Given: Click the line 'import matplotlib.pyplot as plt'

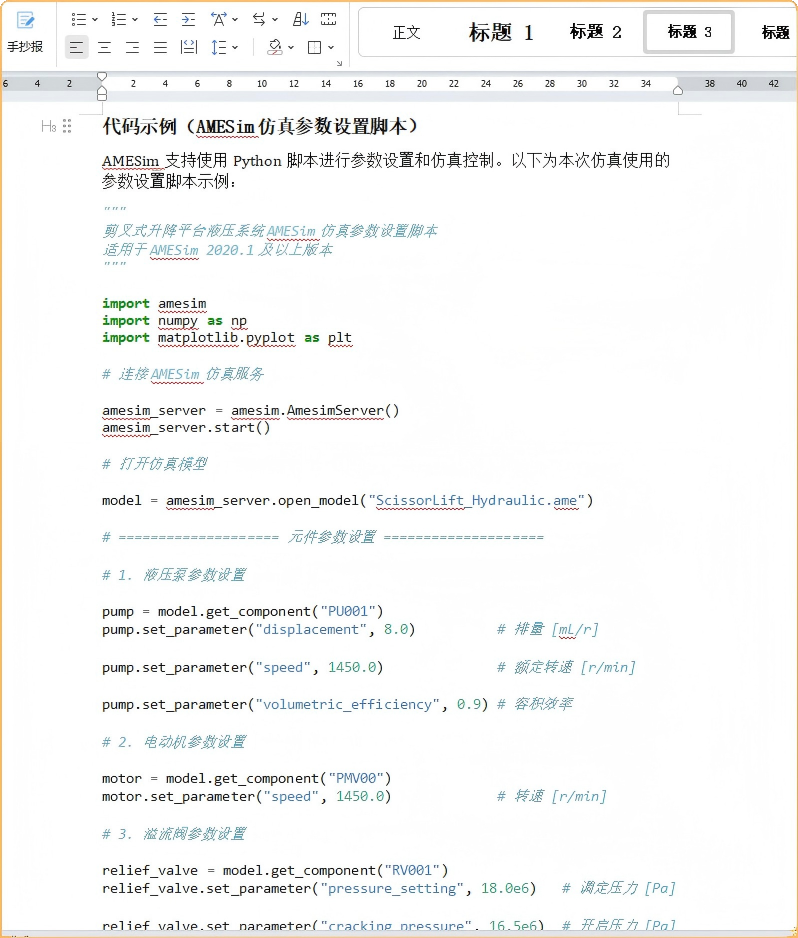Looking at the screenshot, I should 227,338.
